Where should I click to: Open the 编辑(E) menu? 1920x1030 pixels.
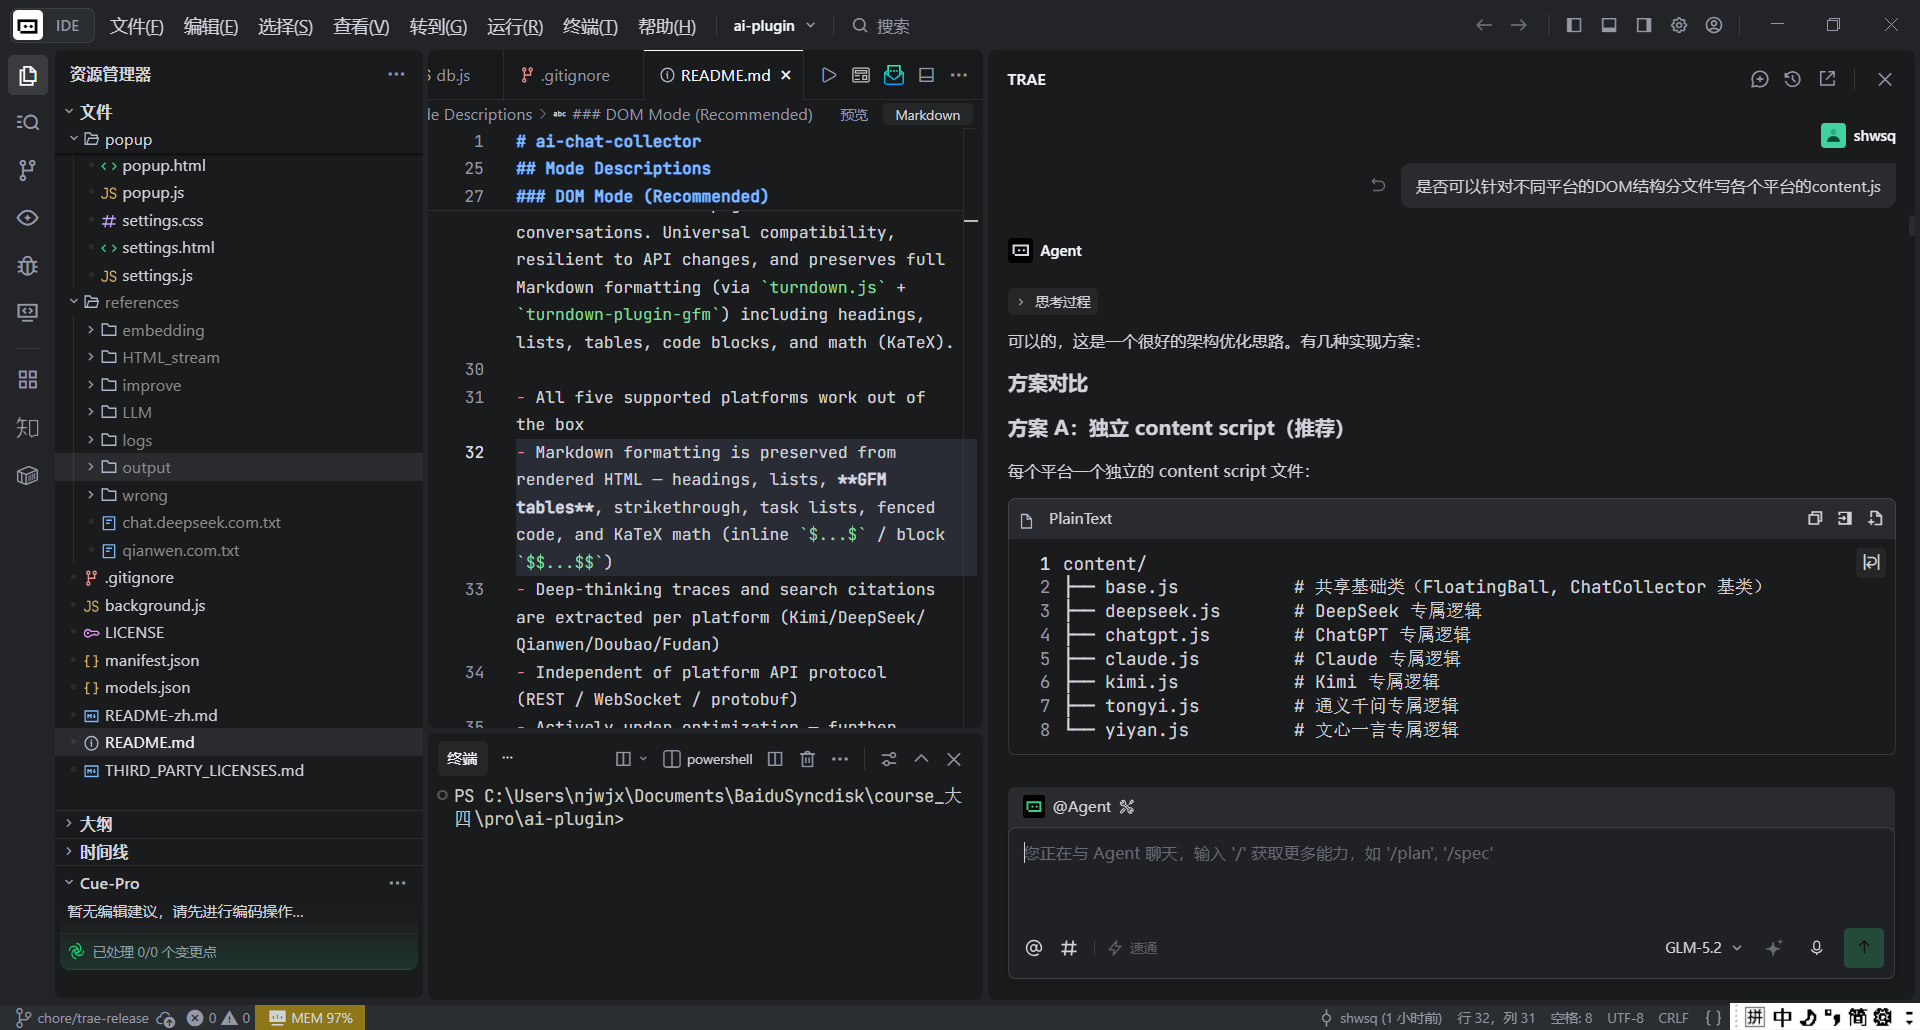(x=211, y=26)
